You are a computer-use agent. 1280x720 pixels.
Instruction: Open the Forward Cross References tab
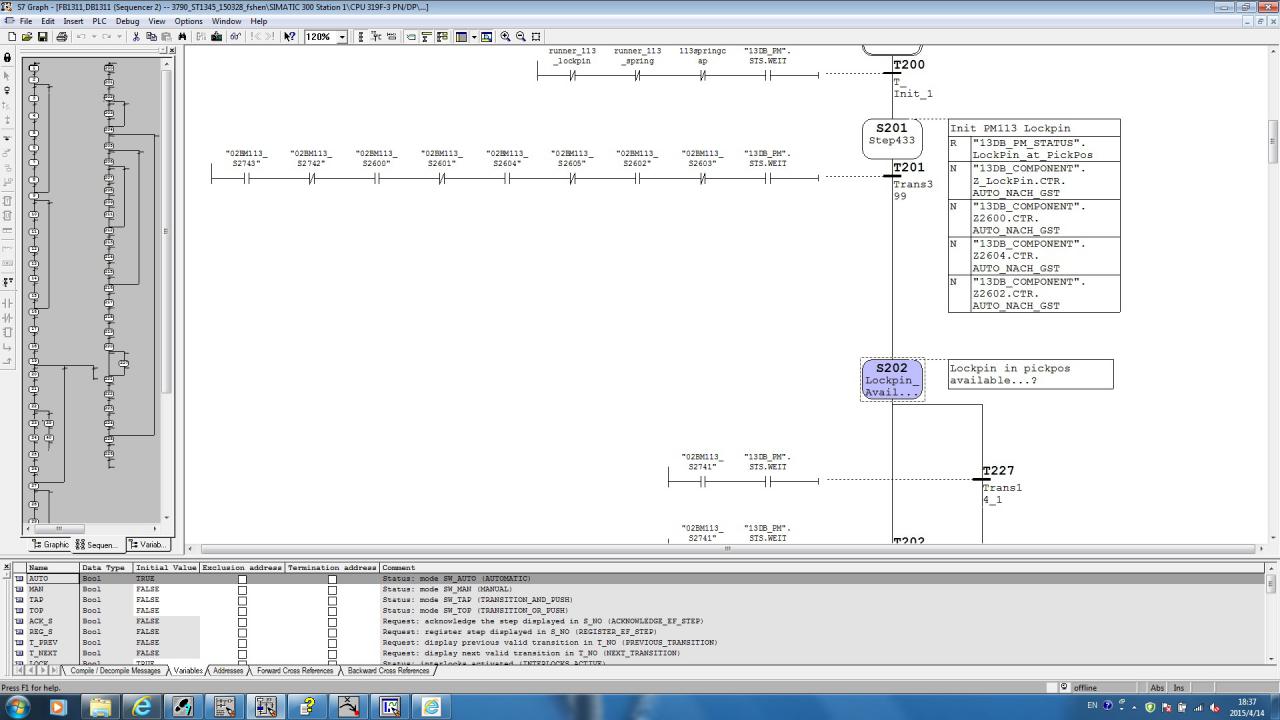[294, 671]
